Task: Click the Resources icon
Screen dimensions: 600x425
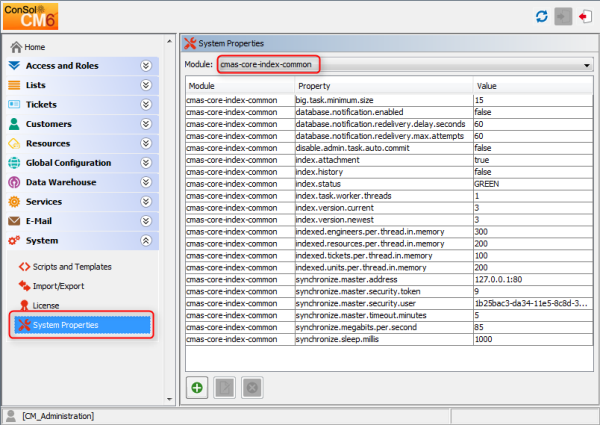Action: [14, 143]
